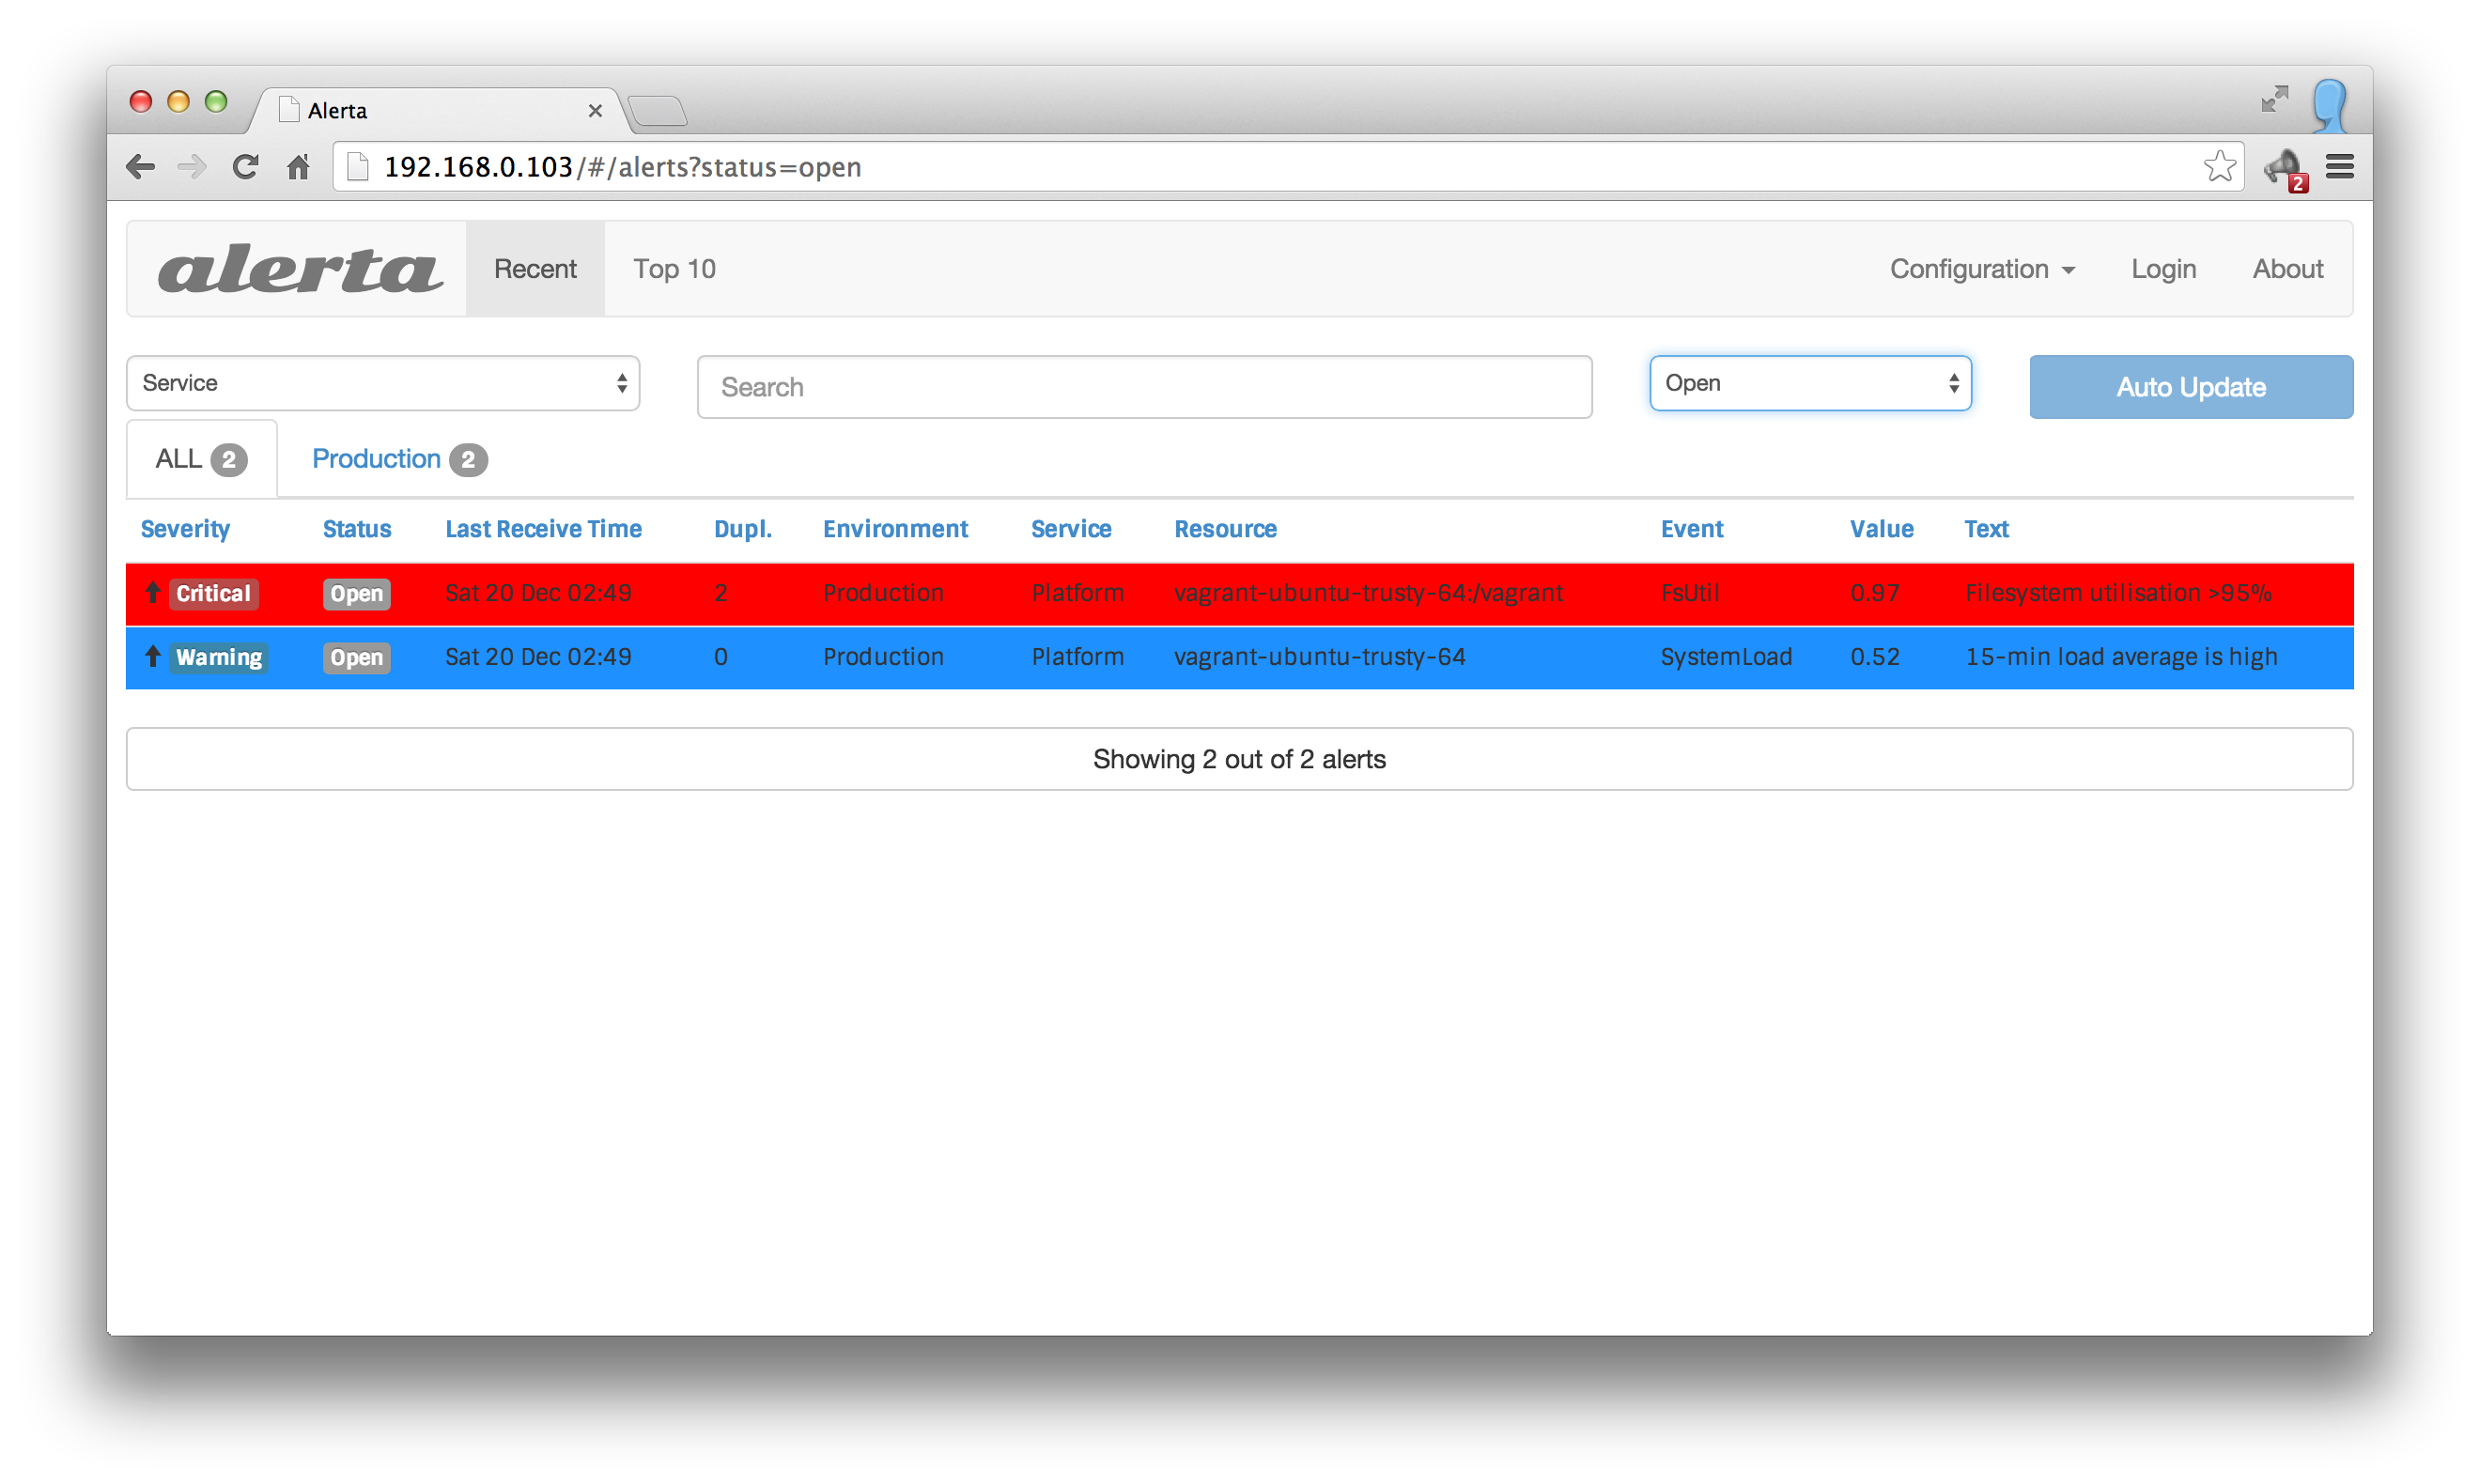Sort alerts by Severity column
The image size is (2480, 1484).
pos(185,529)
